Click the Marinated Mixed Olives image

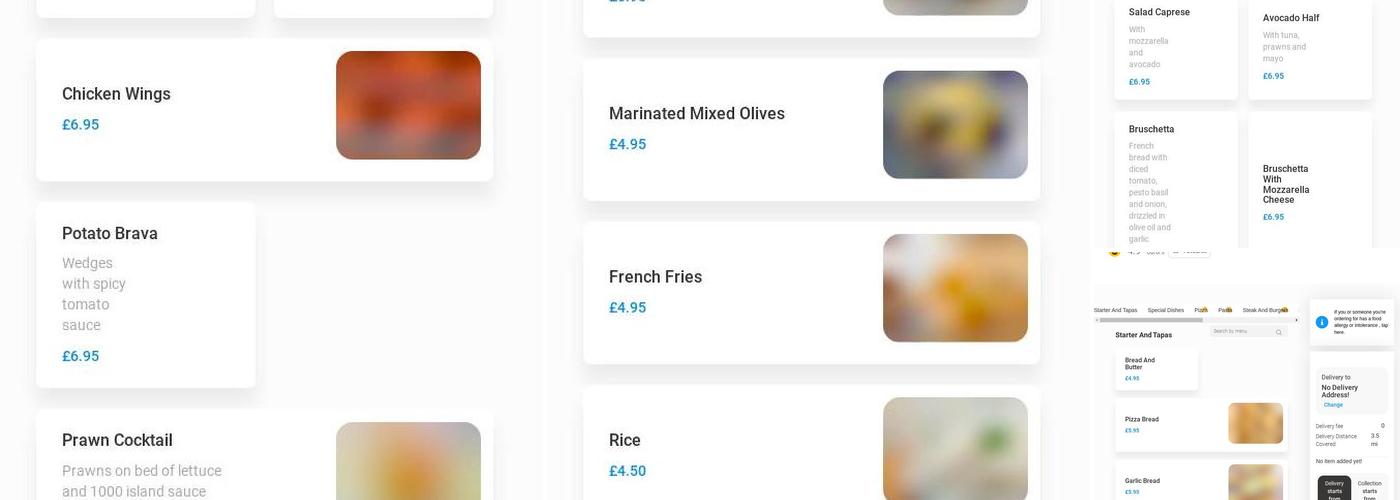955,125
